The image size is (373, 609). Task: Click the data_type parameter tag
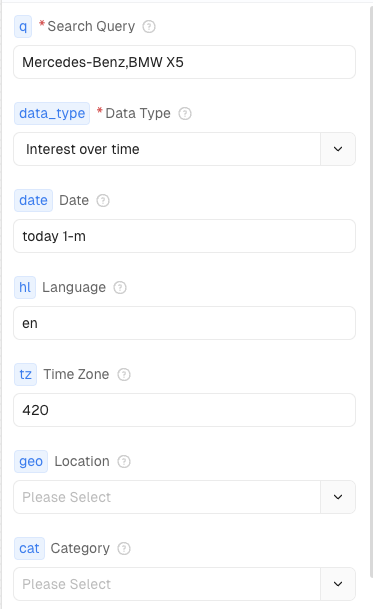pos(52,113)
